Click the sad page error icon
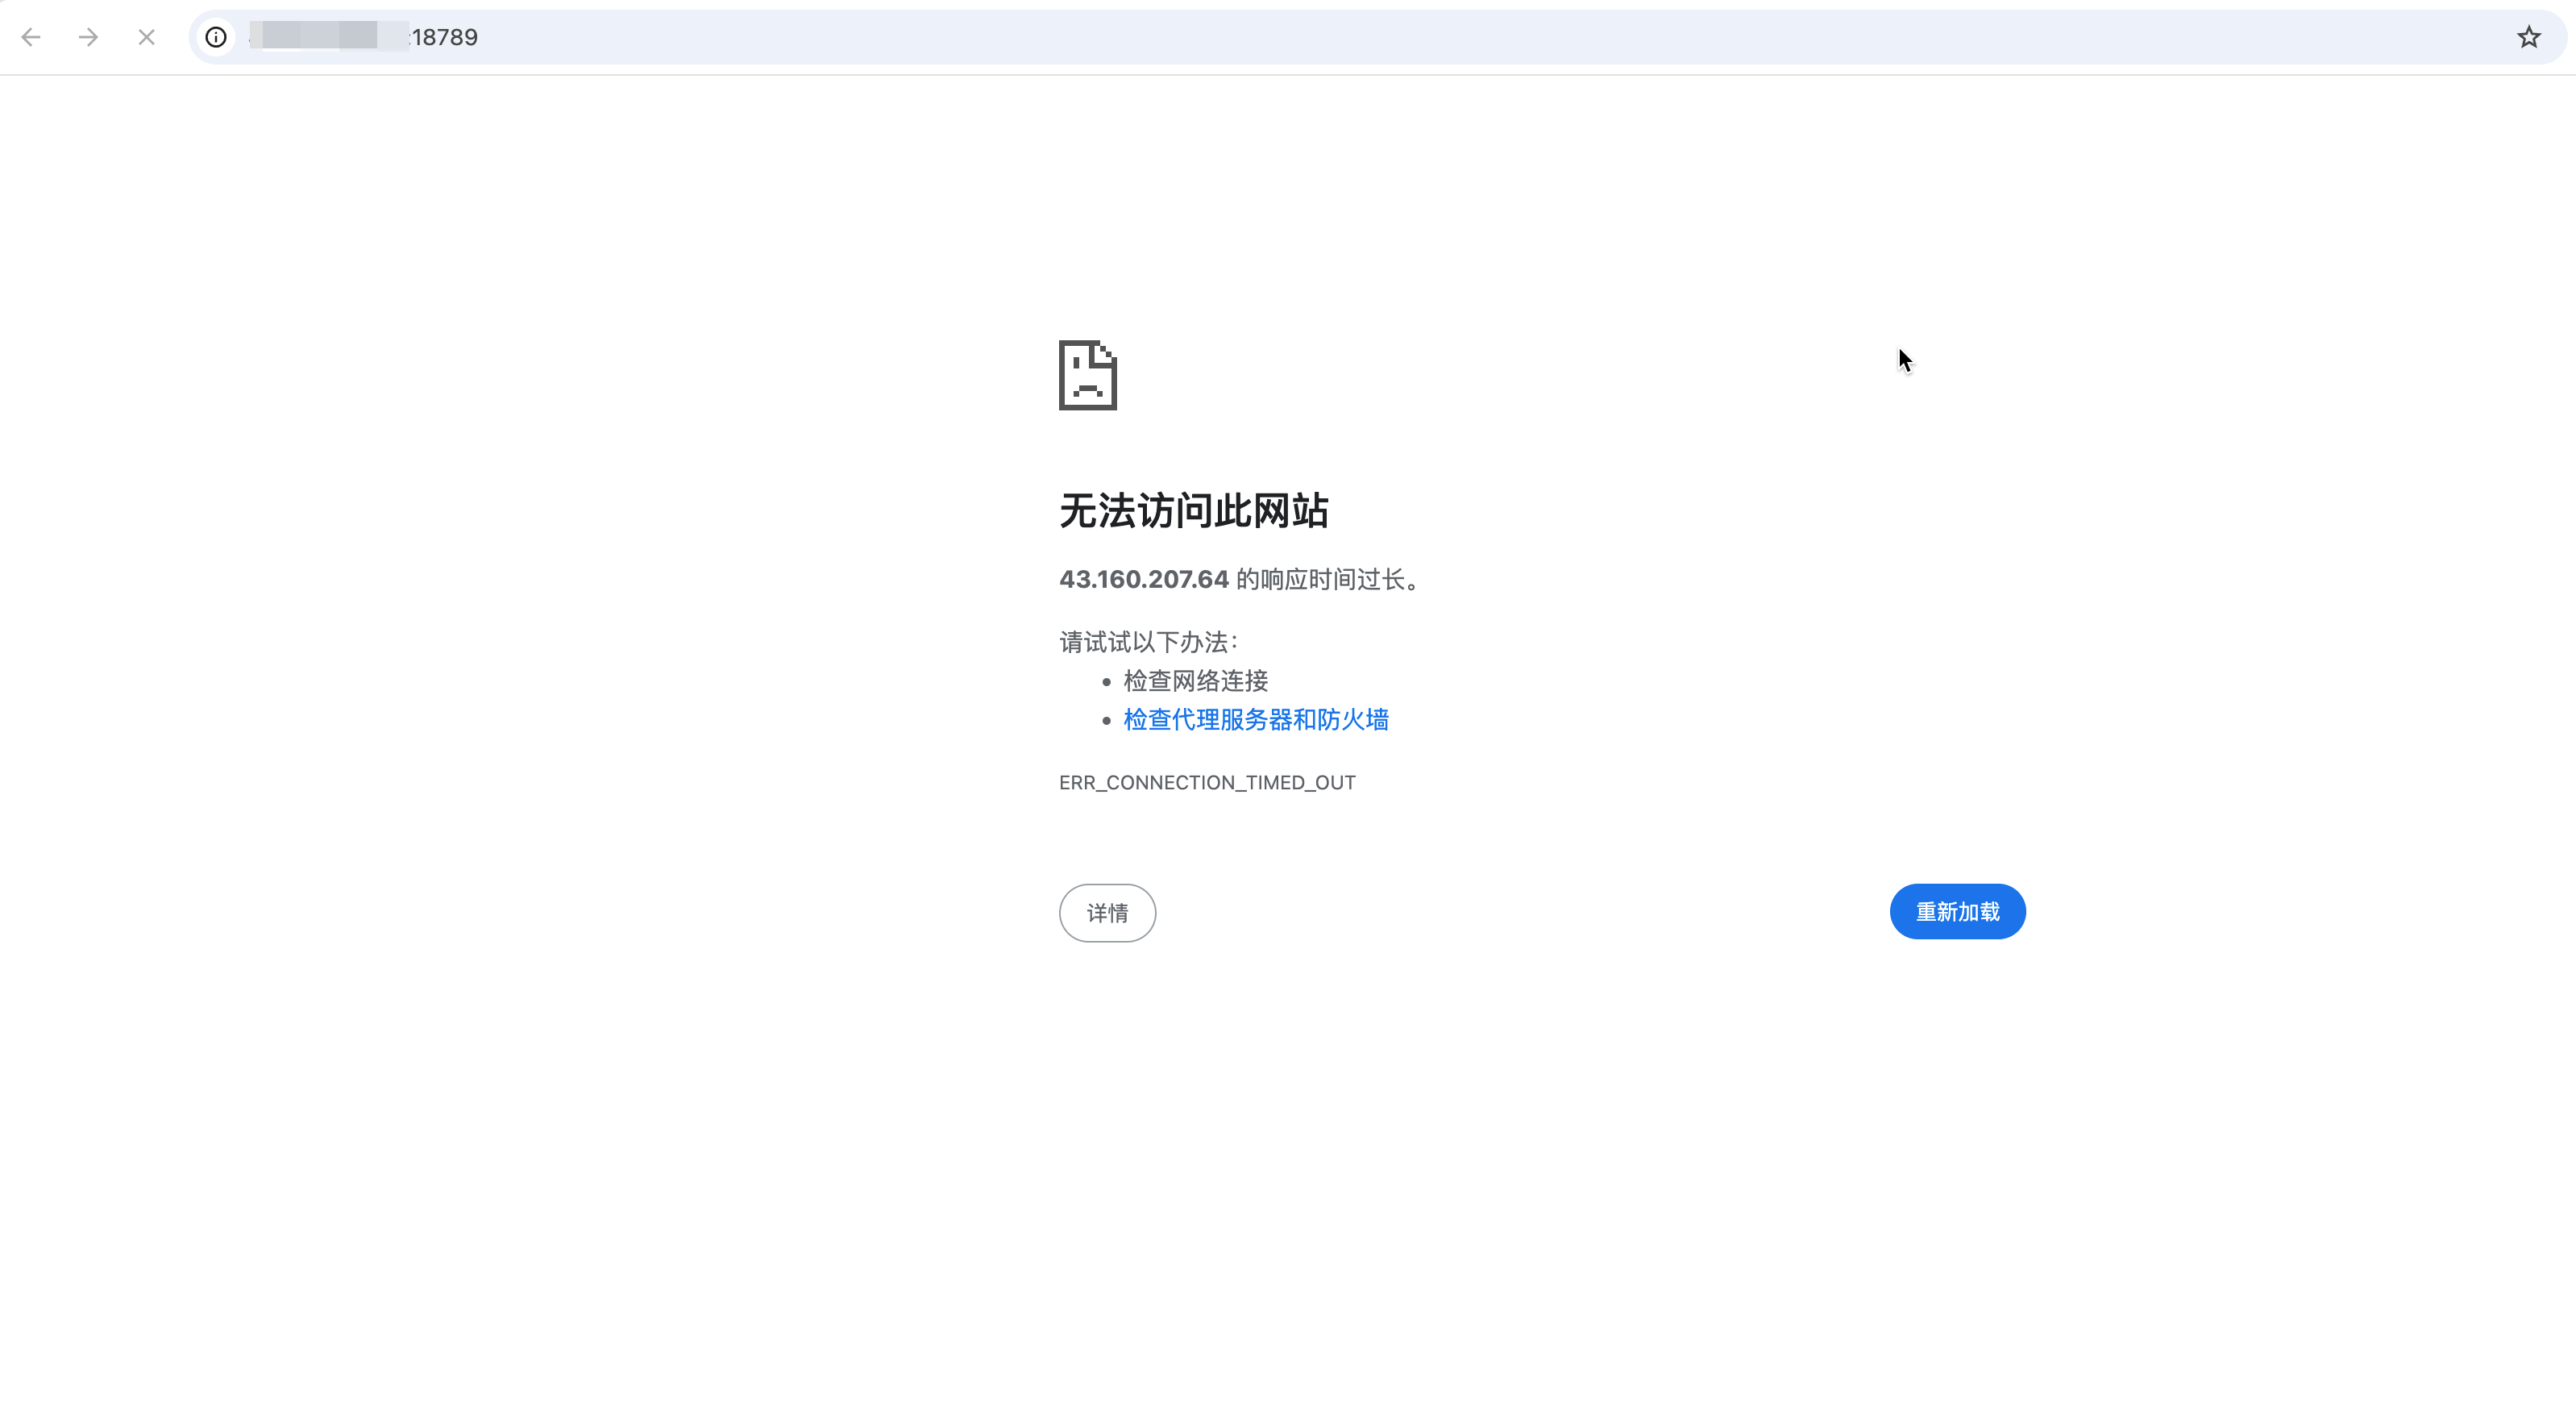This screenshot has height=1411, width=2576. 1087,375
